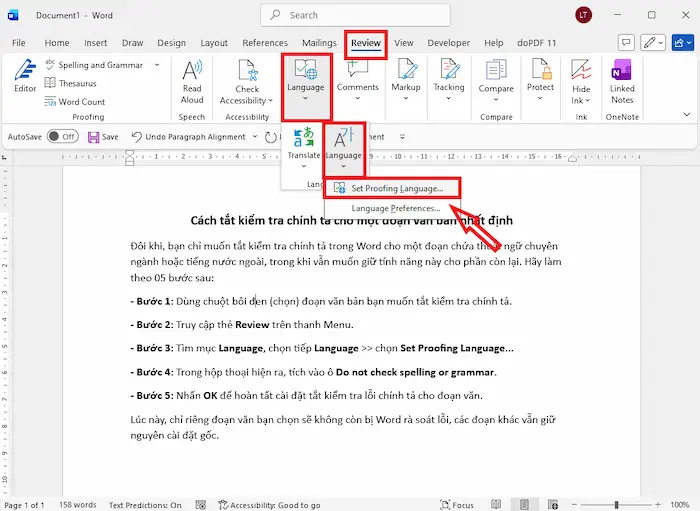Open Check Accessibility tool
Viewport: 700px width, 511px height.
pos(247,80)
